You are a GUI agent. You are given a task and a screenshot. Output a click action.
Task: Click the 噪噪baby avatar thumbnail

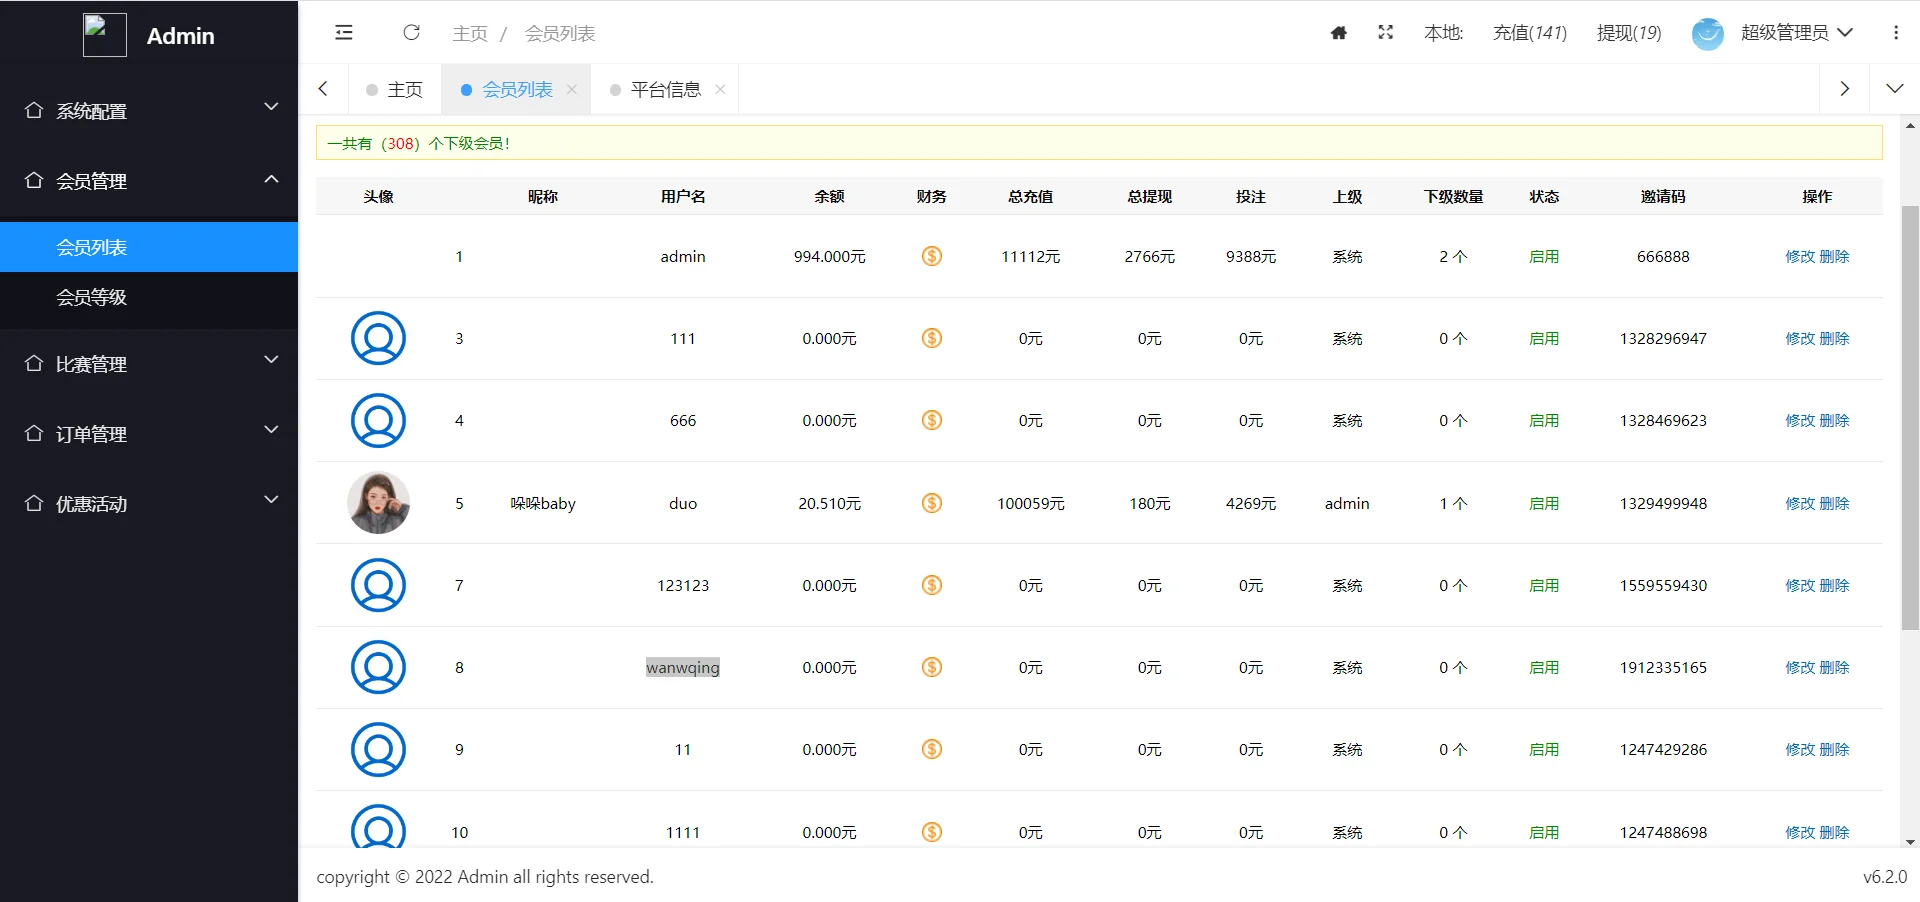pyautogui.click(x=378, y=503)
